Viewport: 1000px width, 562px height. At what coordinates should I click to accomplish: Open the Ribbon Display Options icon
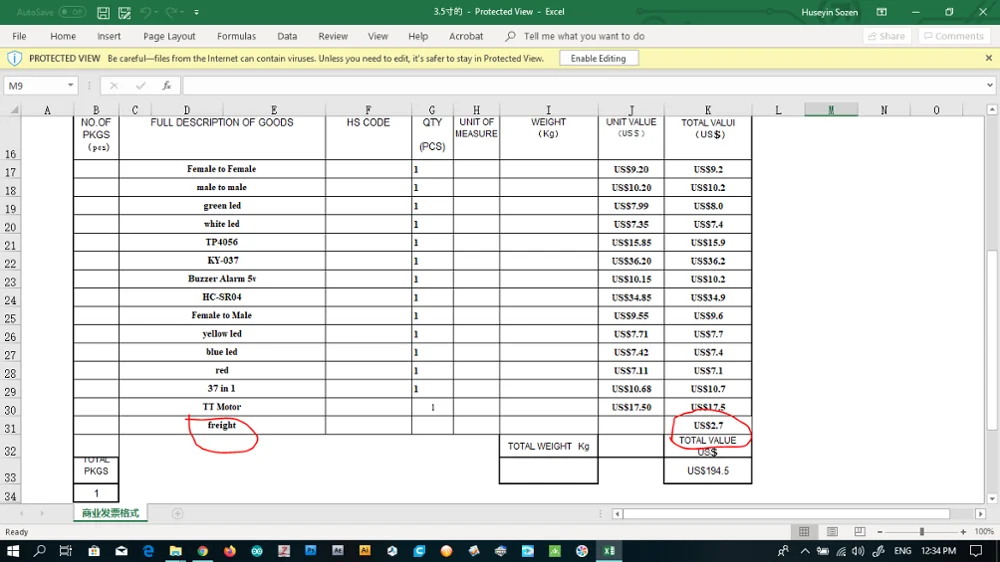pos(881,12)
